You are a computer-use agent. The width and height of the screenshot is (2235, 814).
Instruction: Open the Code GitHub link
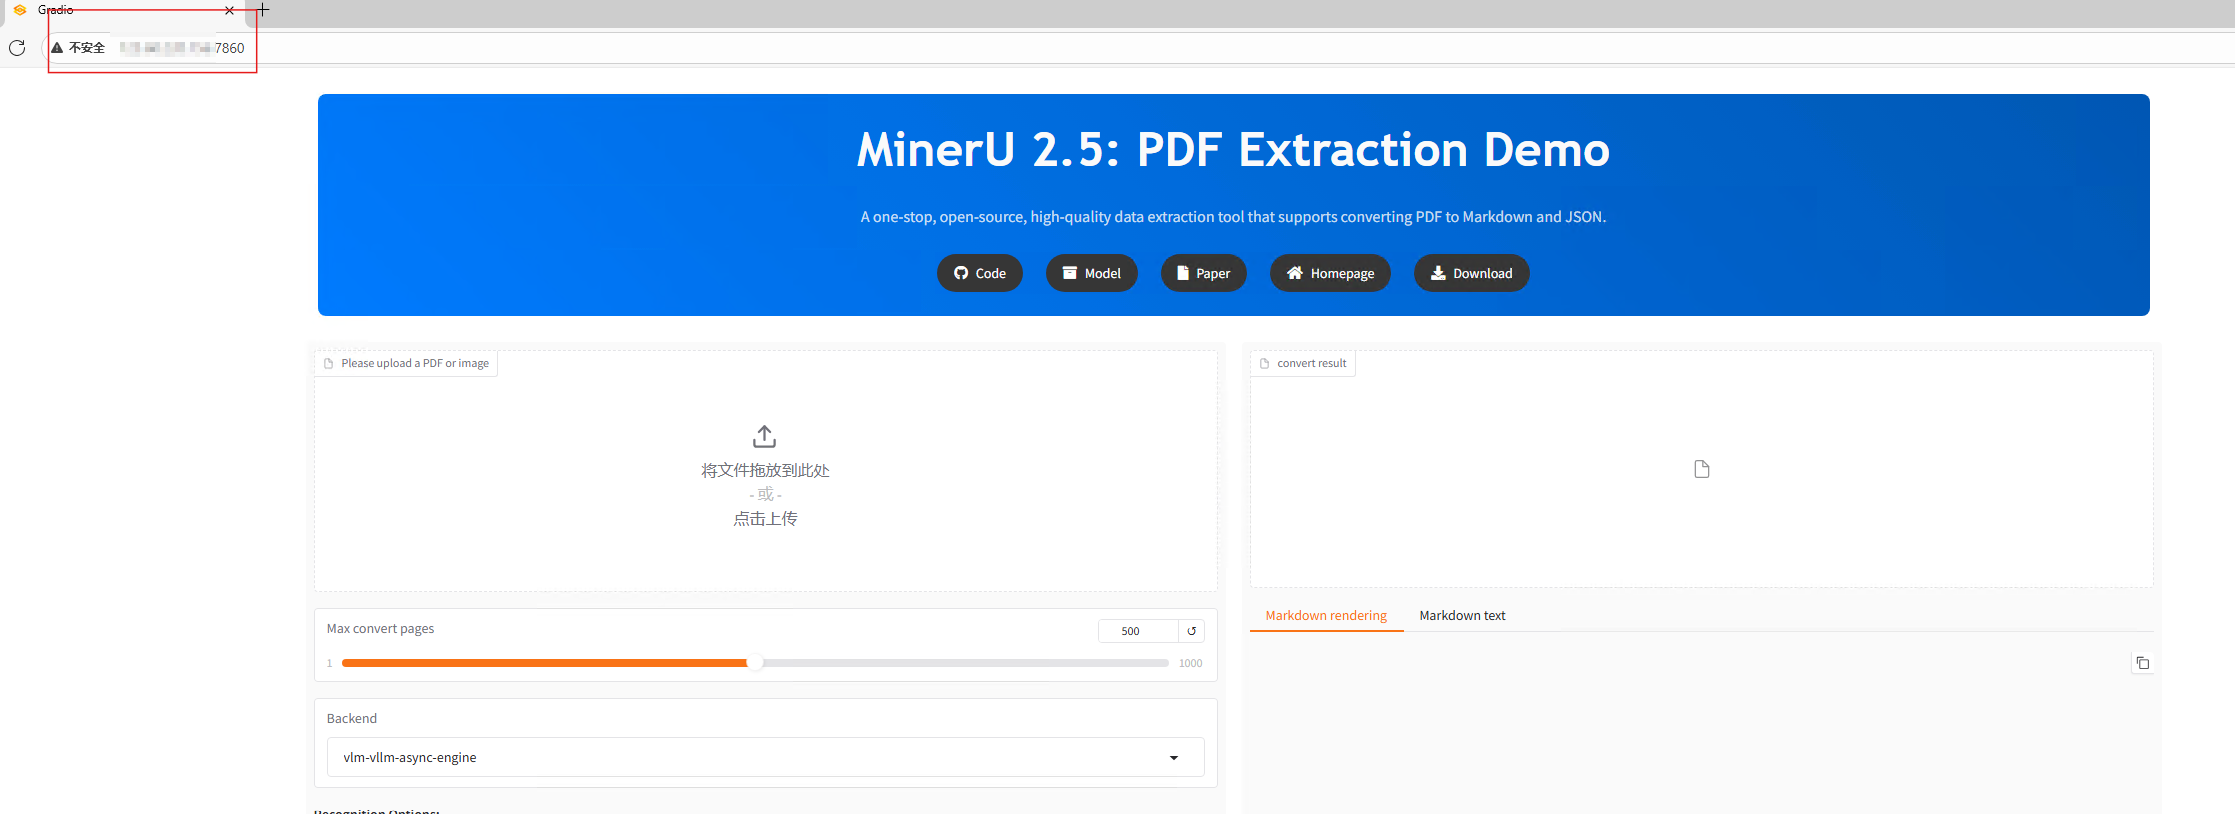coord(980,273)
